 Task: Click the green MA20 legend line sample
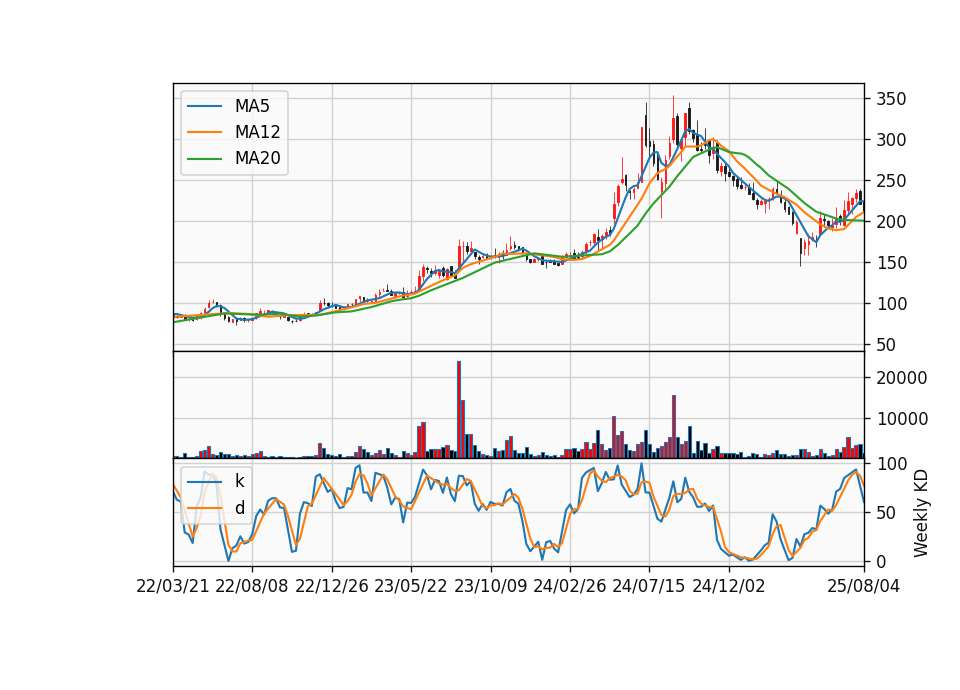click(x=204, y=159)
